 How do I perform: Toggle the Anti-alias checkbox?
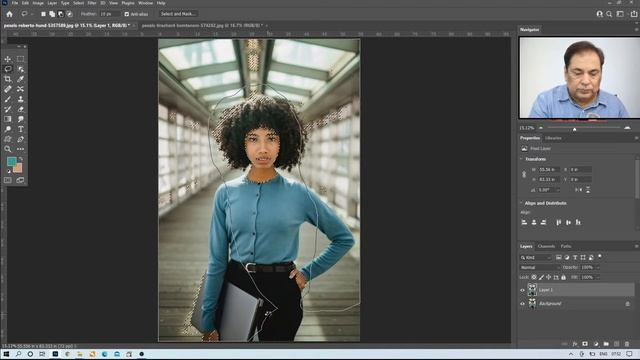coord(127,14)
